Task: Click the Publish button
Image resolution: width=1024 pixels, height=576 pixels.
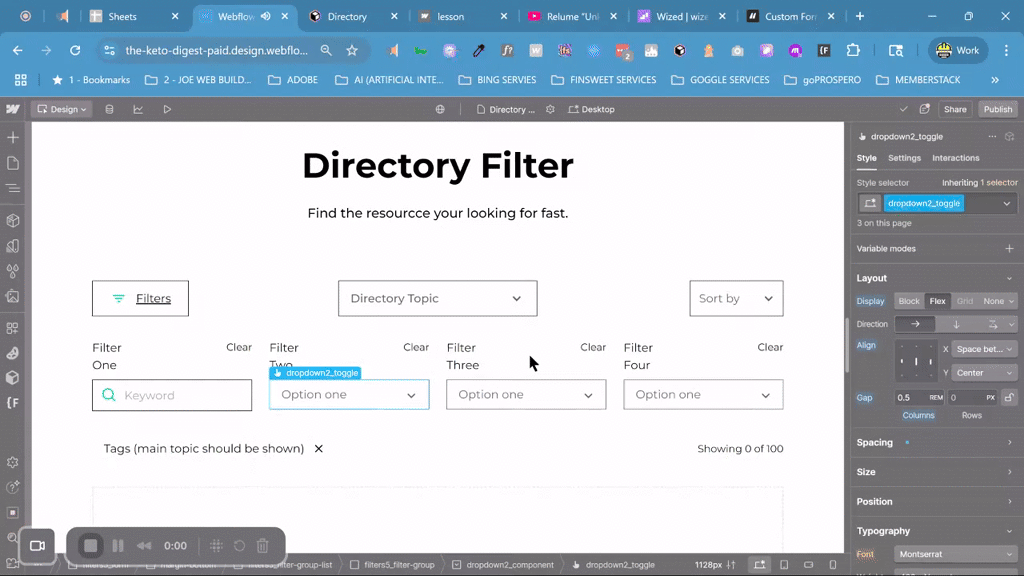Action: (x=997, y=109)
